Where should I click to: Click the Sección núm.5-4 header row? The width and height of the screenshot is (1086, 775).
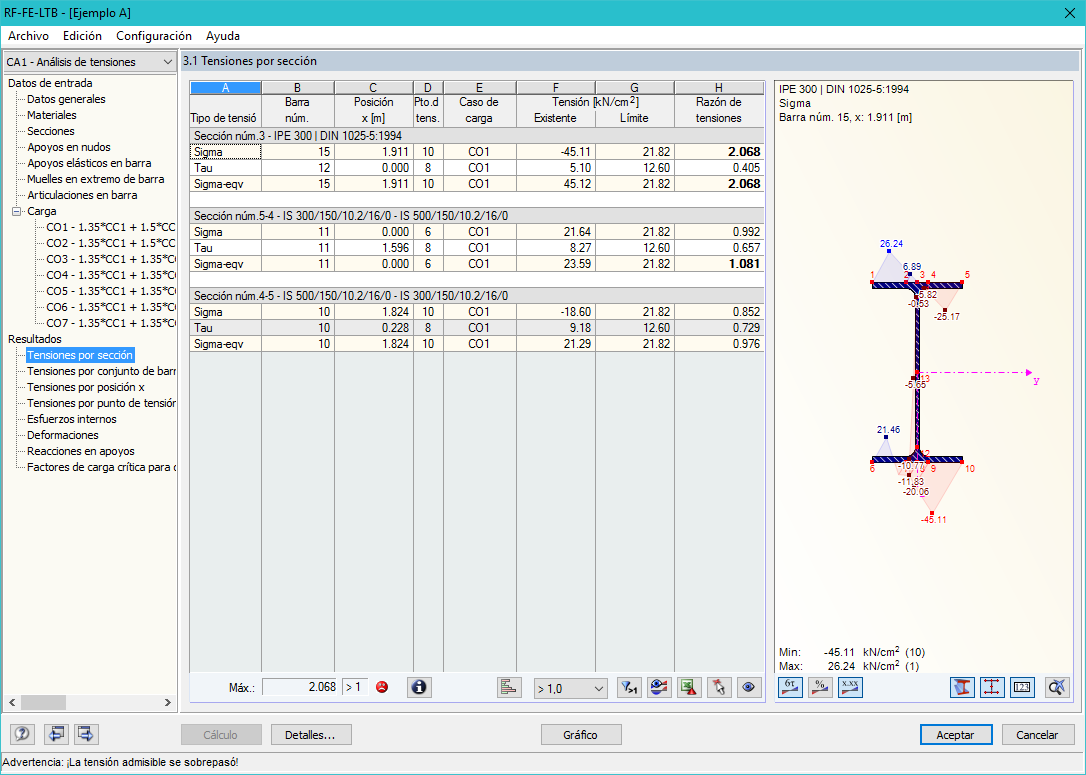[477, 216]
